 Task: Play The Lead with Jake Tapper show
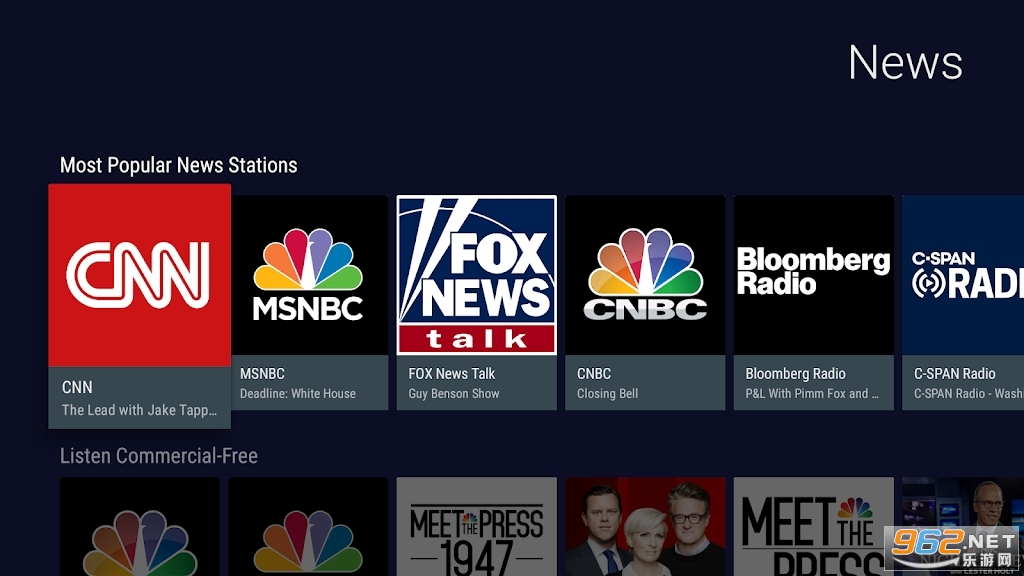tap(137, 410)
